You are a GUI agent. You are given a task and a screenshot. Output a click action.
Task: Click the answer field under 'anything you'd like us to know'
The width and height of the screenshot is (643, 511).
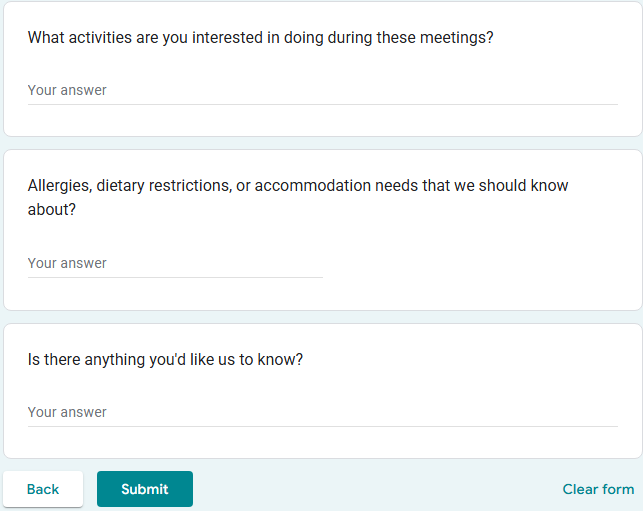(322, 412)
